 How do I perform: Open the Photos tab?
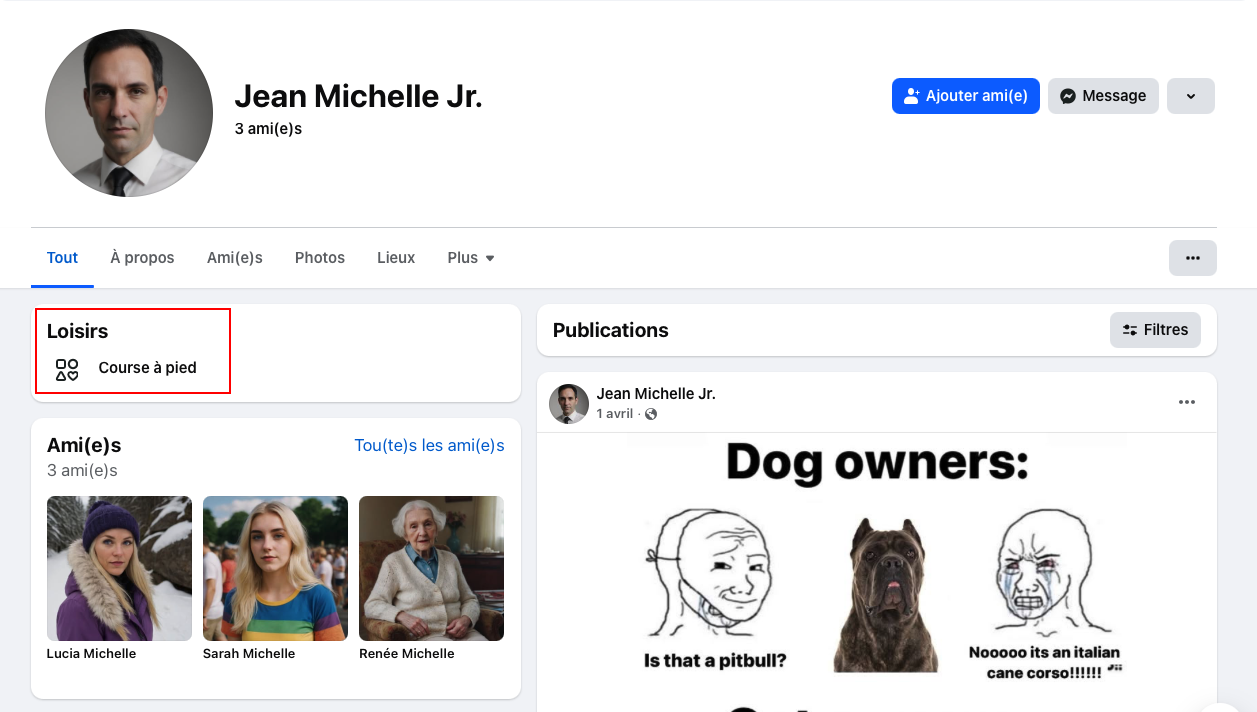click(320, 258)
